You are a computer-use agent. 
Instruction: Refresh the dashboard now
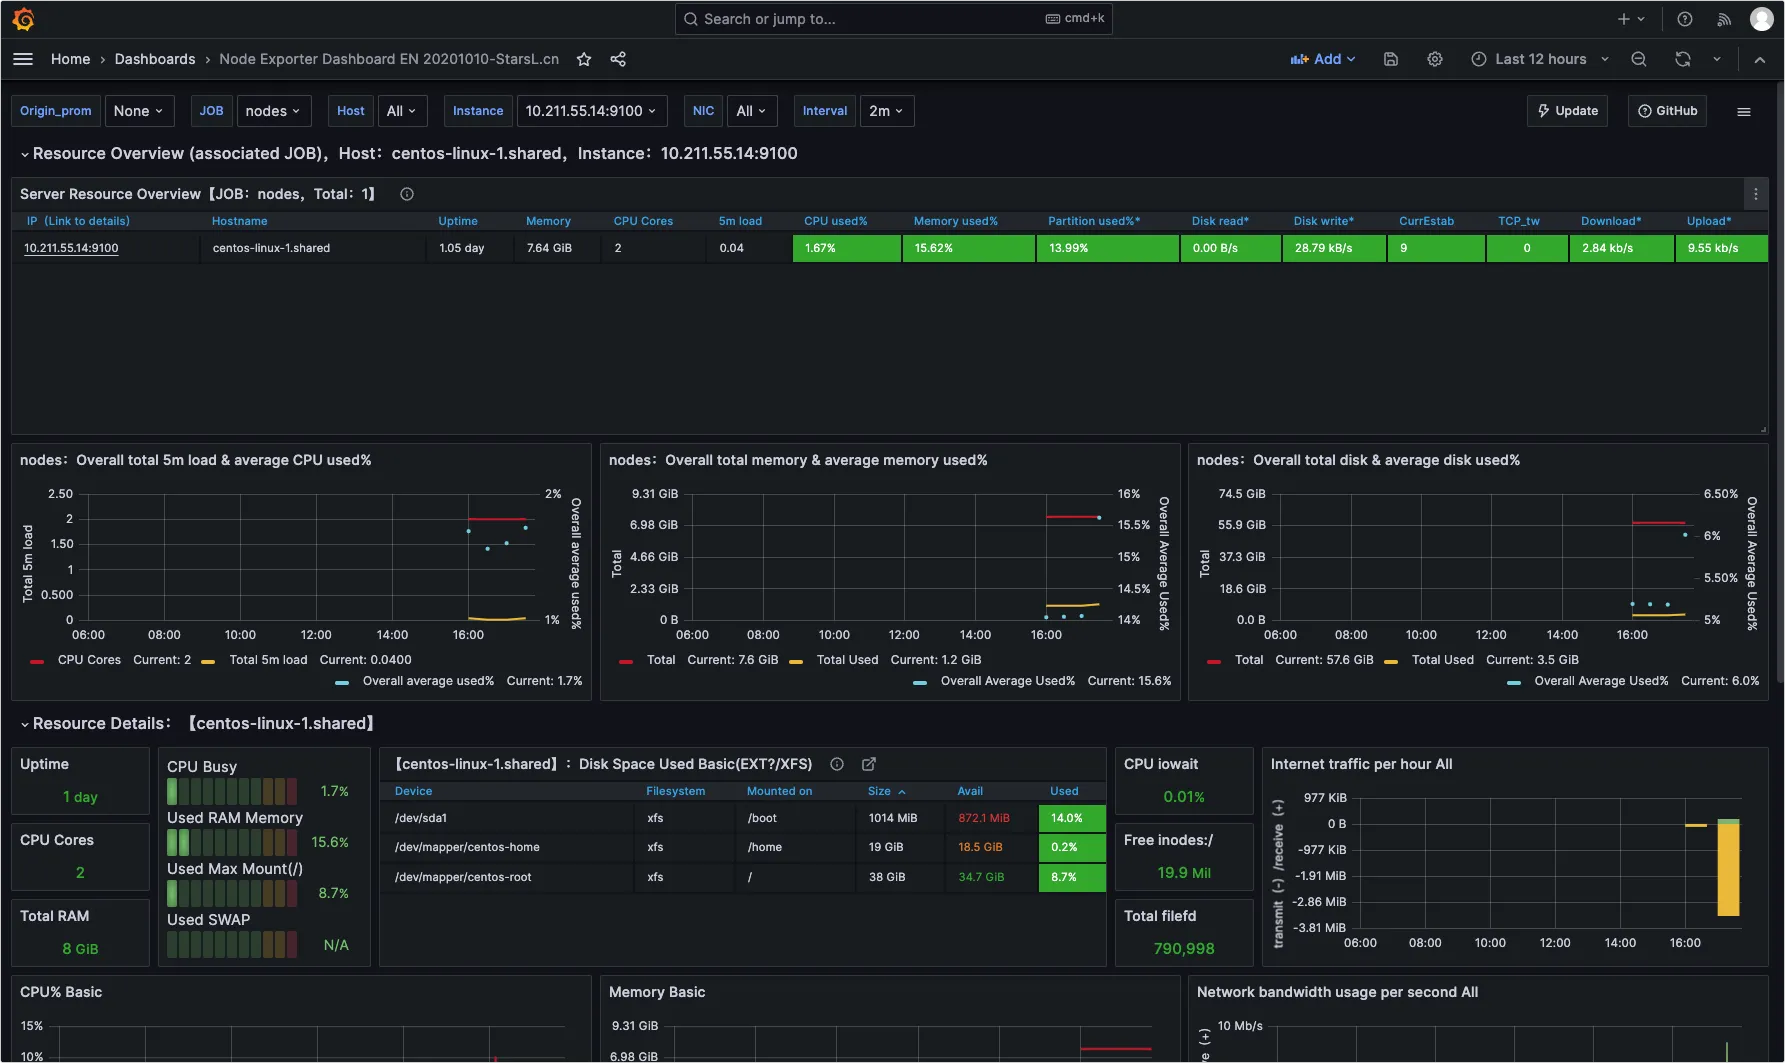pos(1682,59)
